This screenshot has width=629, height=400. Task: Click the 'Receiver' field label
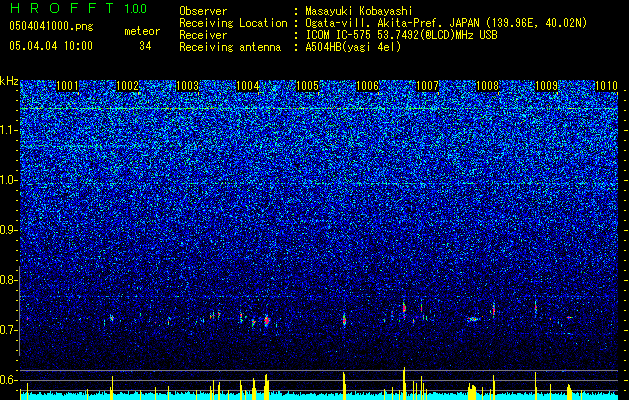coord(203,35)
